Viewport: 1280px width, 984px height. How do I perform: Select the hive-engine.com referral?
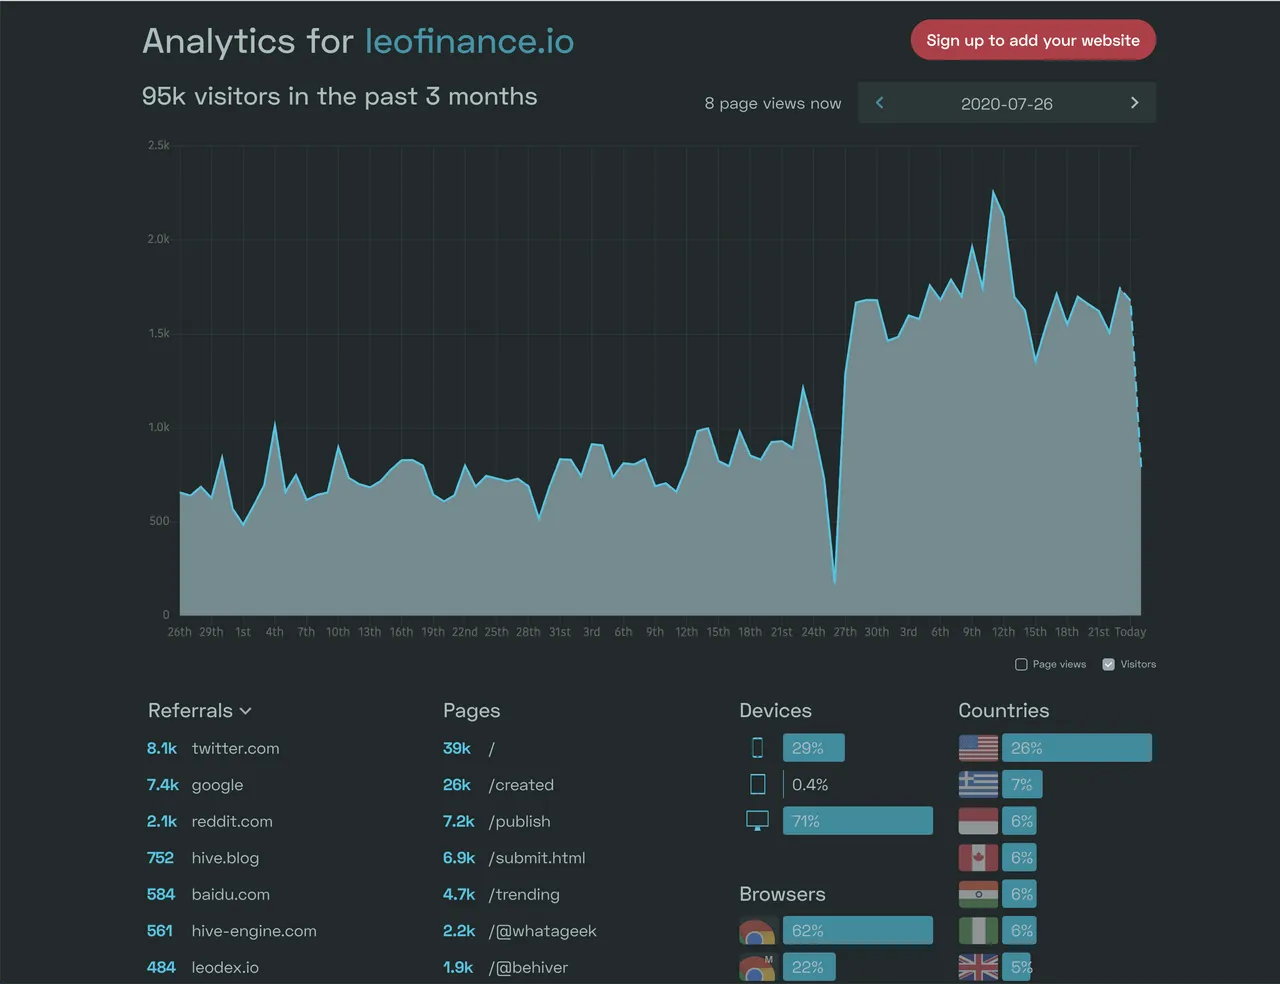(x=254, y=931)
